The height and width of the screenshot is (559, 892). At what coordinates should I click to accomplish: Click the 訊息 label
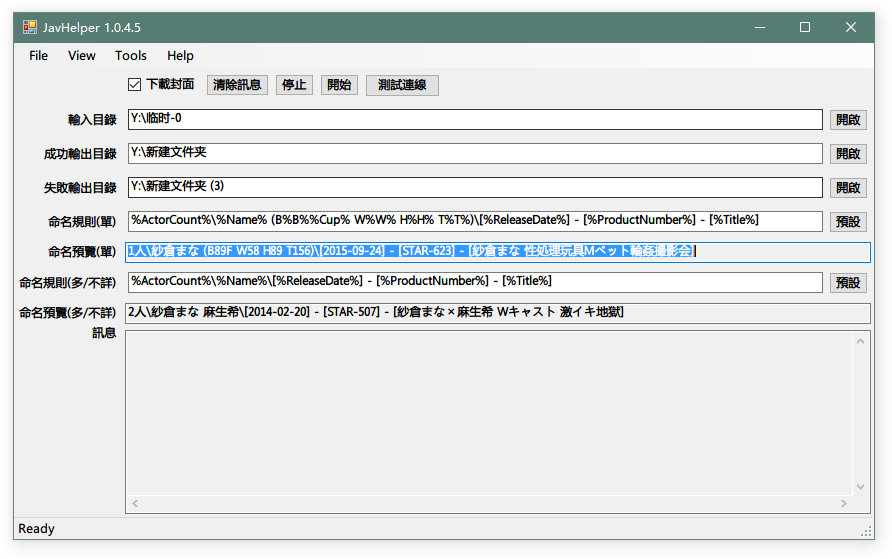pos(104,333)
